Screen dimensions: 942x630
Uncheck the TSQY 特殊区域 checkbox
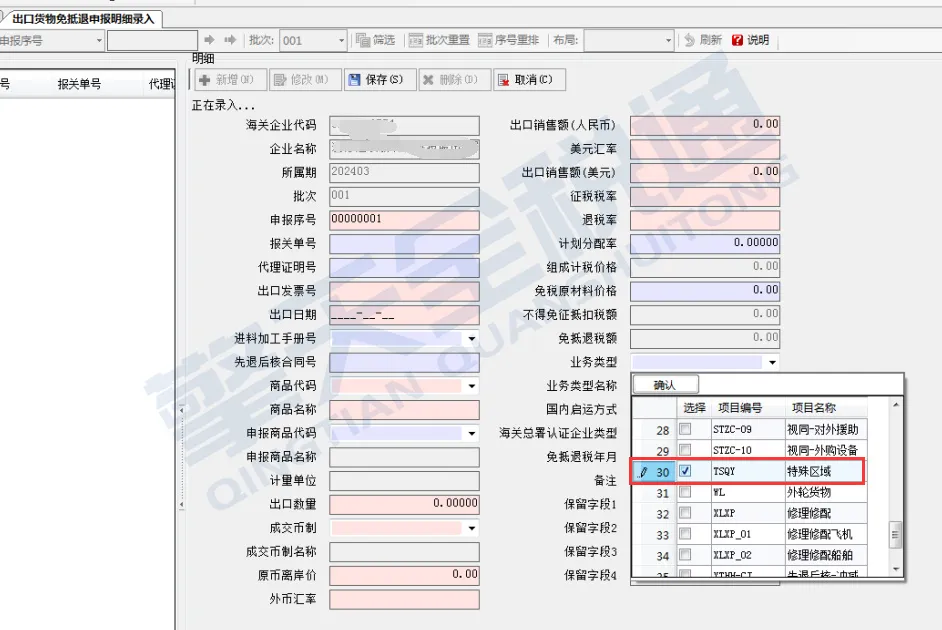click(685, 470)
